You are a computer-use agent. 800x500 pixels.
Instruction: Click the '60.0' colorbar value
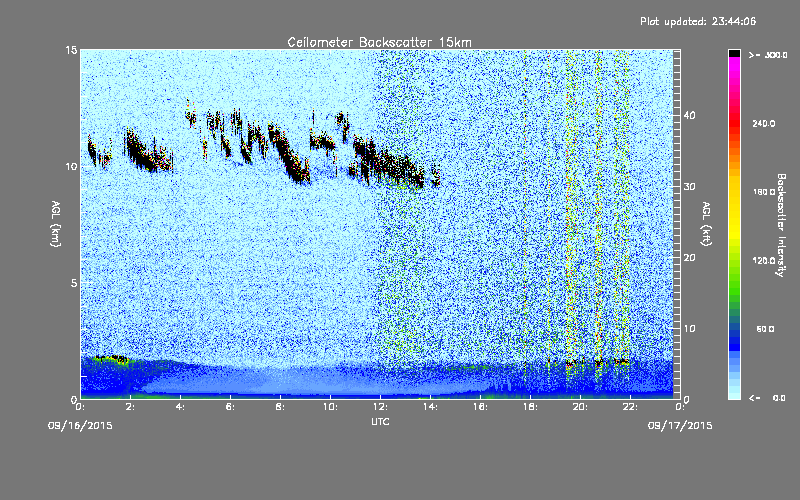765,329
